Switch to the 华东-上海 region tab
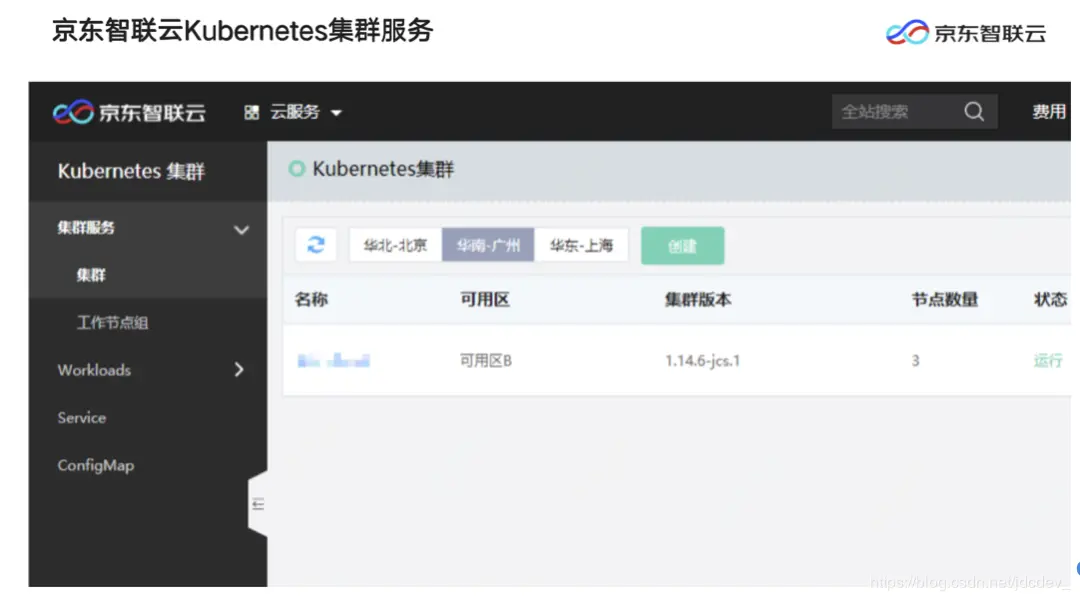 click(x=582, y=244)
